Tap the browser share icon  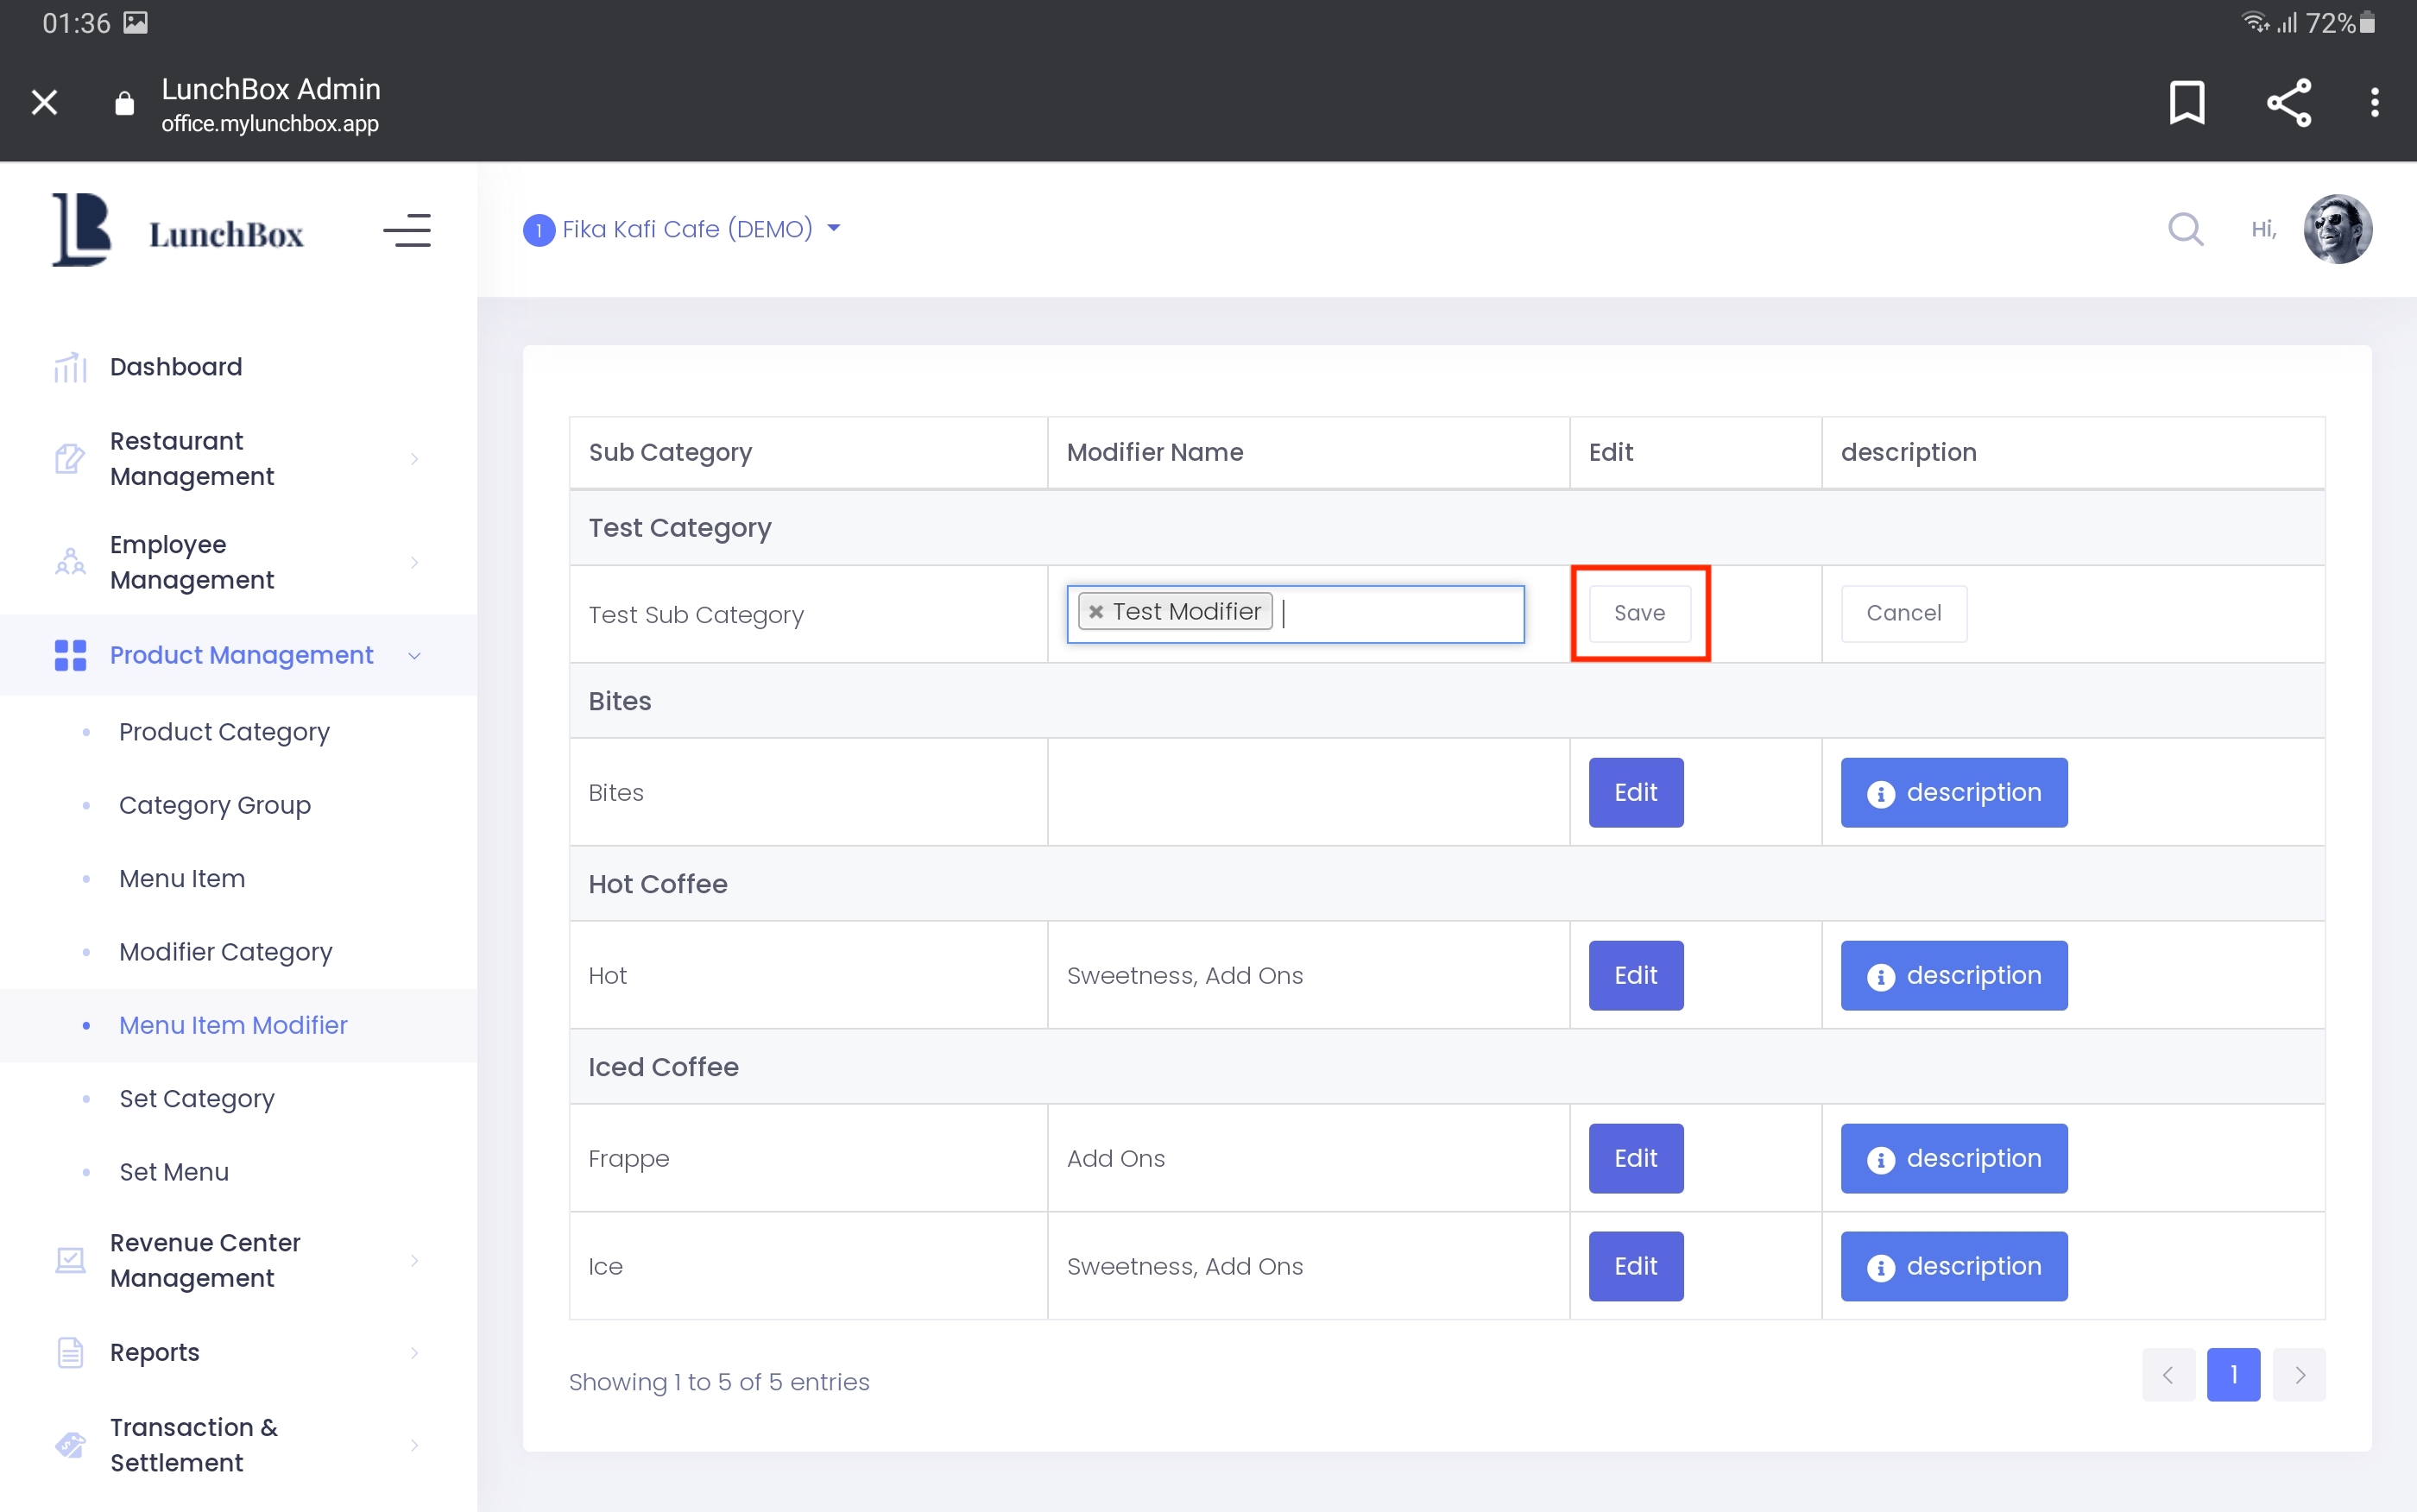coord(2288,102)
